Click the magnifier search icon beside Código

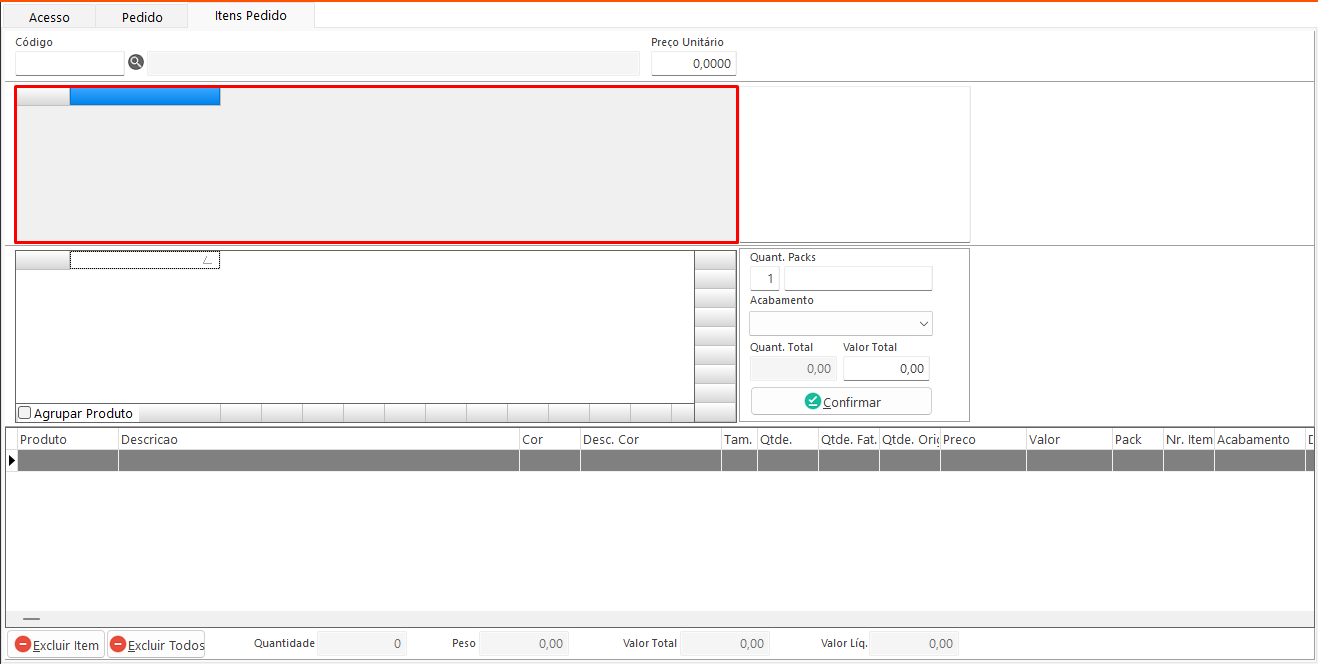136,63
